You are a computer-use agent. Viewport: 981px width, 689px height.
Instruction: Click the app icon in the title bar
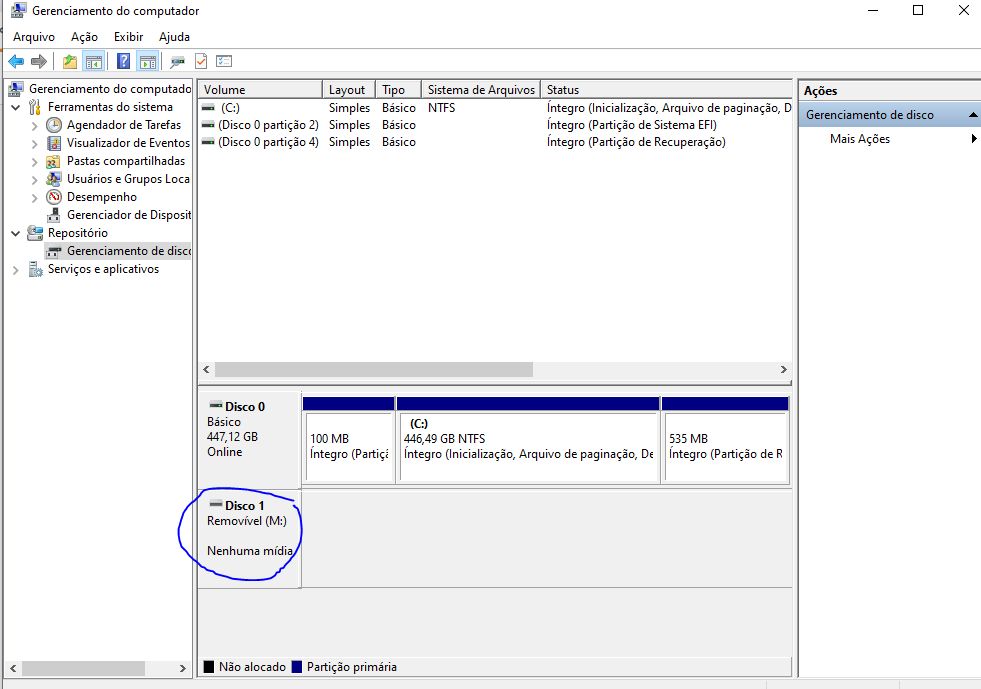(x=19, y=10)
